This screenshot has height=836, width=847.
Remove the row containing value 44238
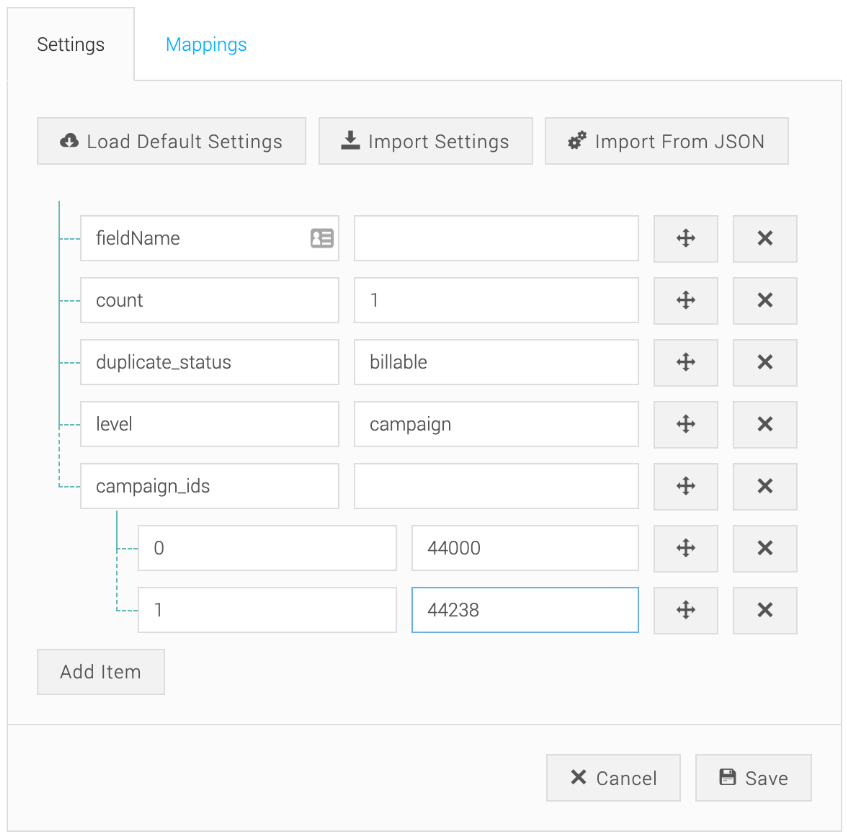(764, 610)
